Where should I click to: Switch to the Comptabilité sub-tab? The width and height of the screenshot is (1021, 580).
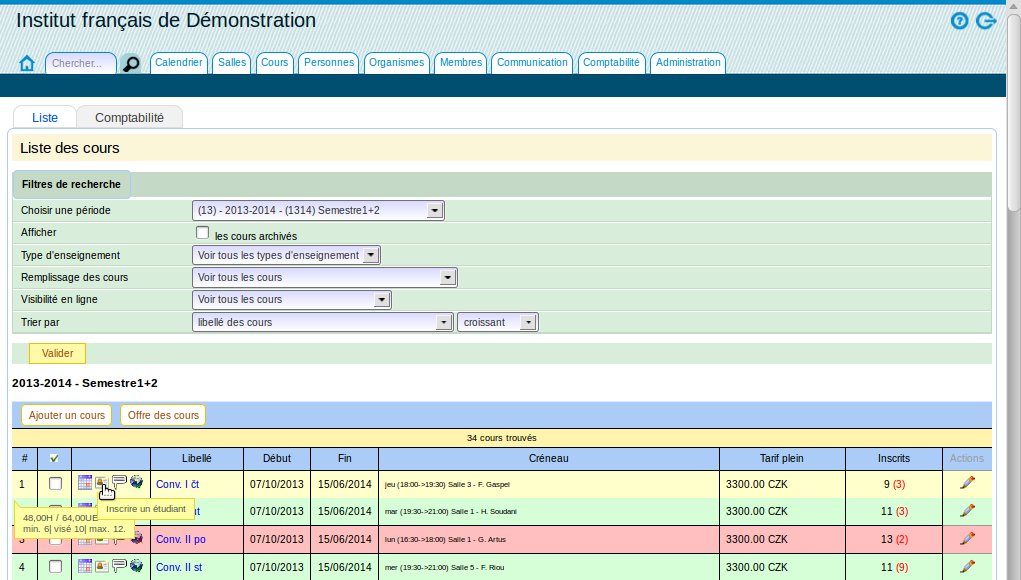coord(129,117)
